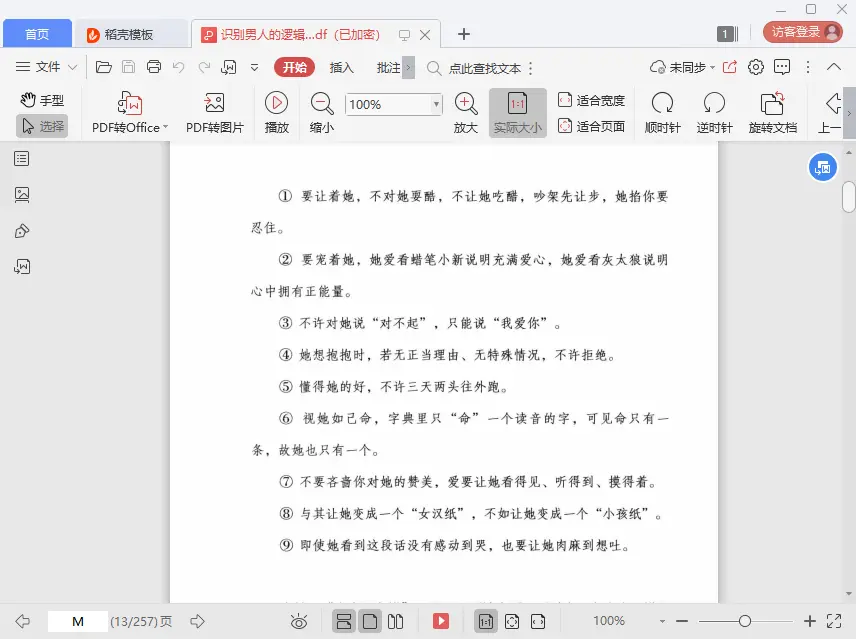Click the PDF convert icon in quick toolbar
The image size is (856, 639).
click(x=228, y=67)
